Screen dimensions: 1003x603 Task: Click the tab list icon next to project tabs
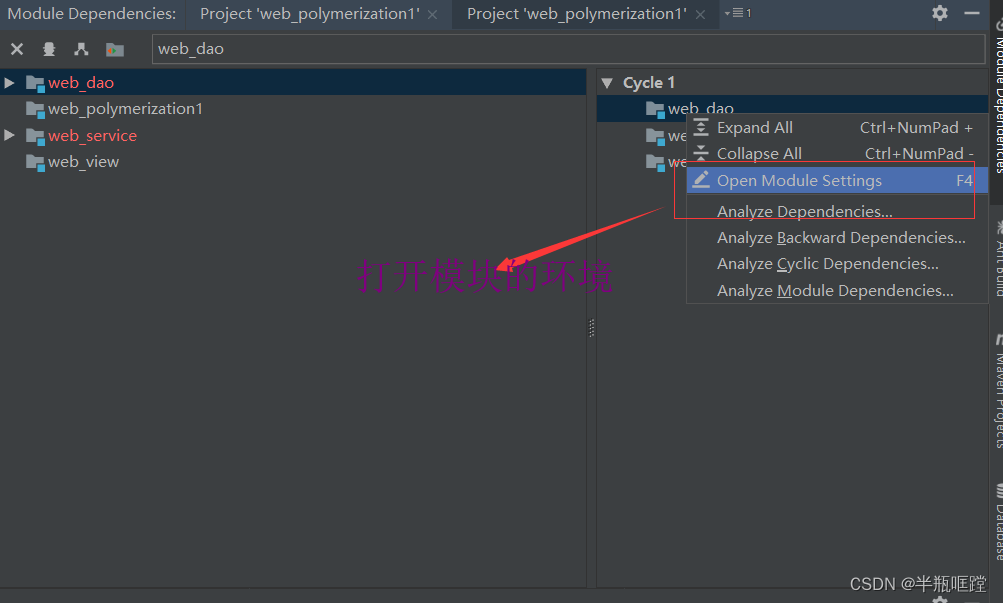click(739, 13)
